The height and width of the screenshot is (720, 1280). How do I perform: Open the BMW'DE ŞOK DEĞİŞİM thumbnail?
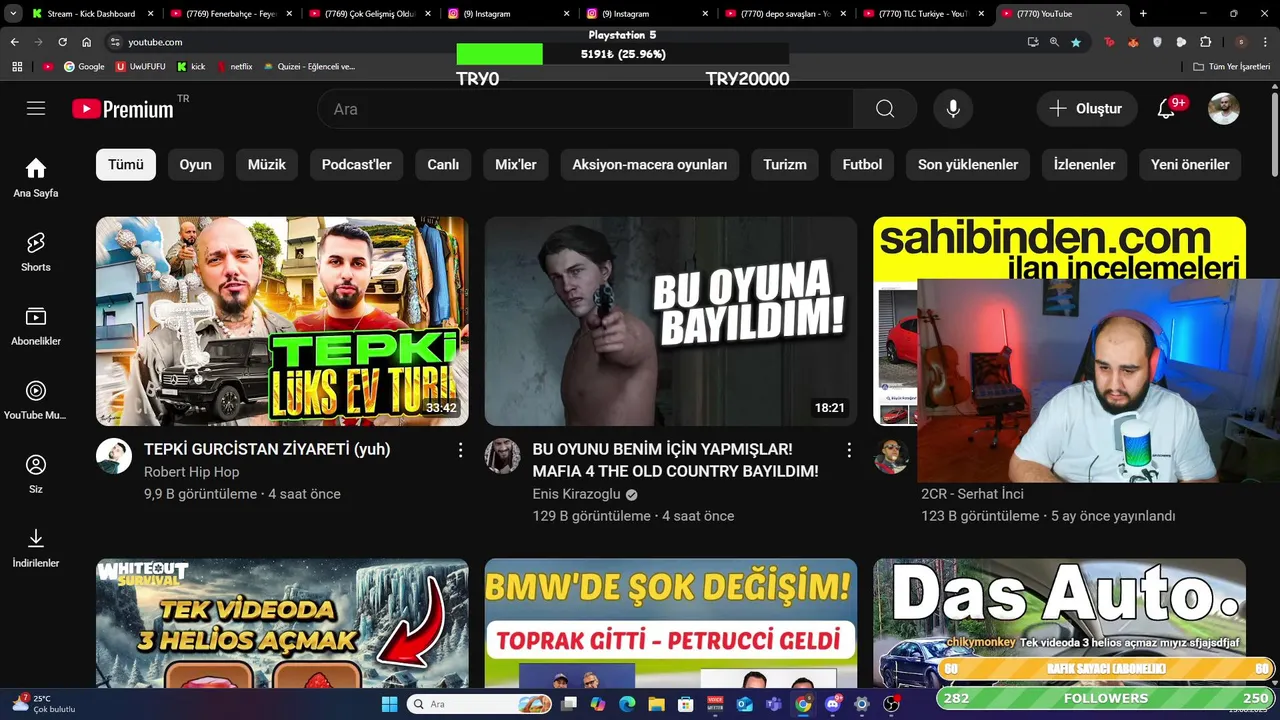[671, 623]
